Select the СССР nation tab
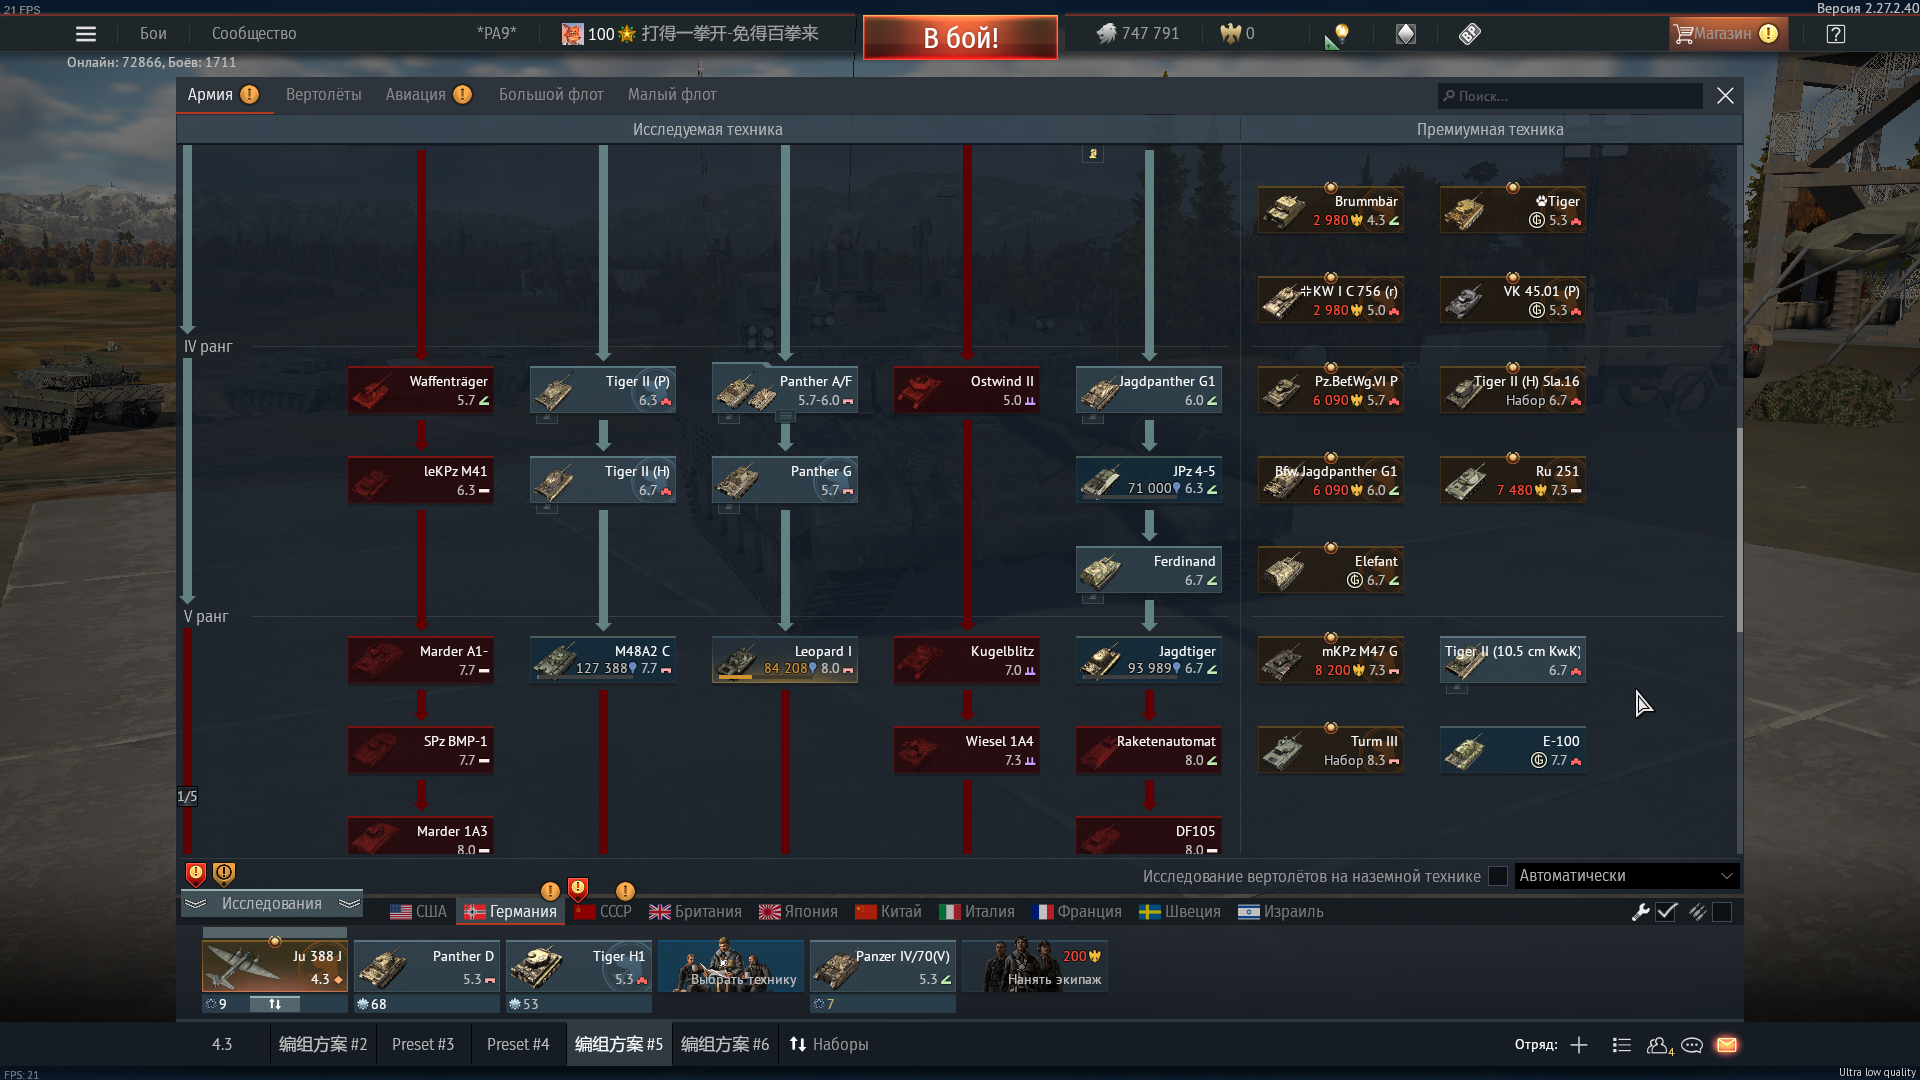1920x1080 pixels. [x=604, y=912]
